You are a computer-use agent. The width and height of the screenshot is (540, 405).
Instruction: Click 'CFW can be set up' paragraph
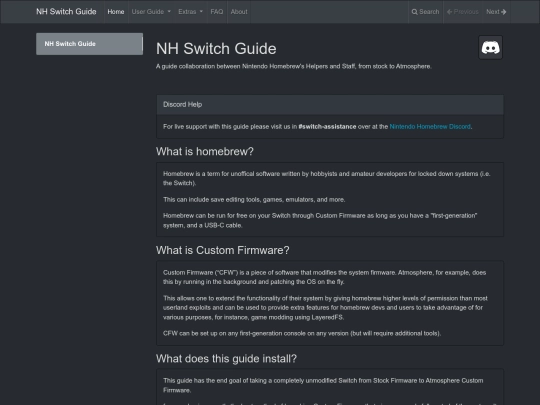[302, 333]
